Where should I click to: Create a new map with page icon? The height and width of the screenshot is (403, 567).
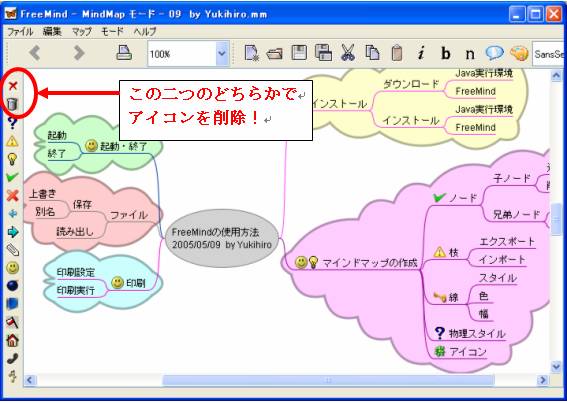251,53
